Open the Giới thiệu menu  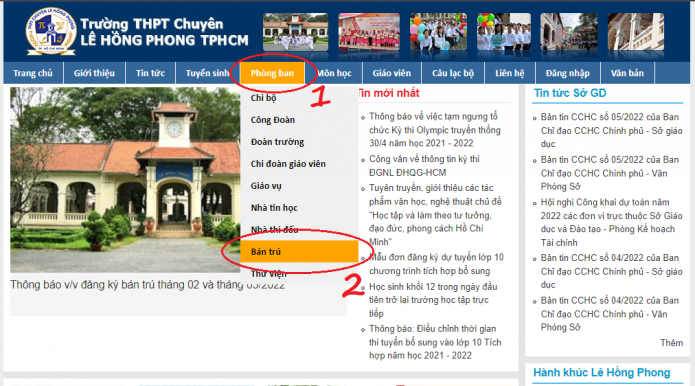coord(94,73)
